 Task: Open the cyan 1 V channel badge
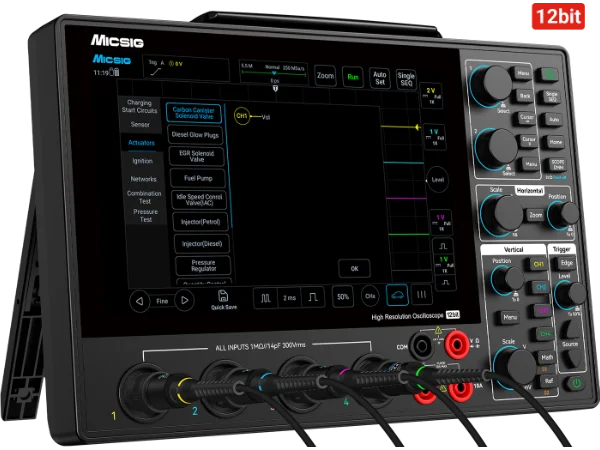tap(435, 137)
